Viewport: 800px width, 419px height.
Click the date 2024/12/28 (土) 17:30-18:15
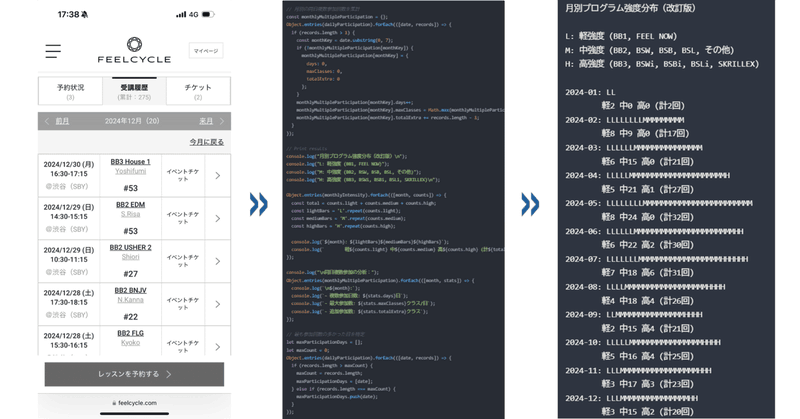[69, 298]
